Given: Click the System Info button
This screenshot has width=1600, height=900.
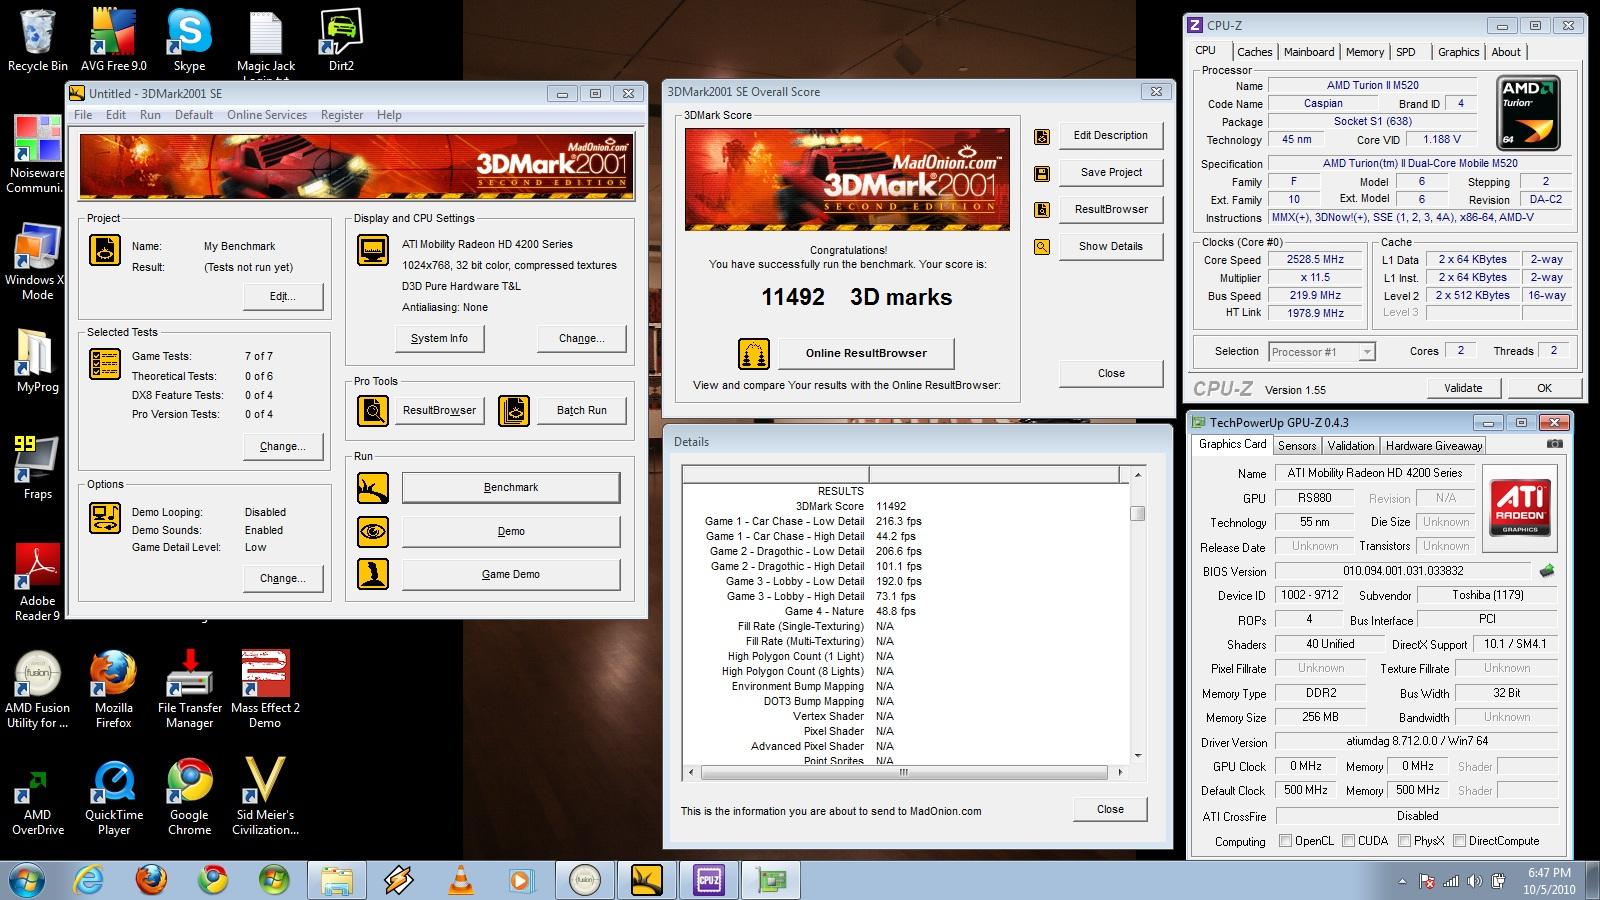Looking at the screenshot, I should pos(439,338).
